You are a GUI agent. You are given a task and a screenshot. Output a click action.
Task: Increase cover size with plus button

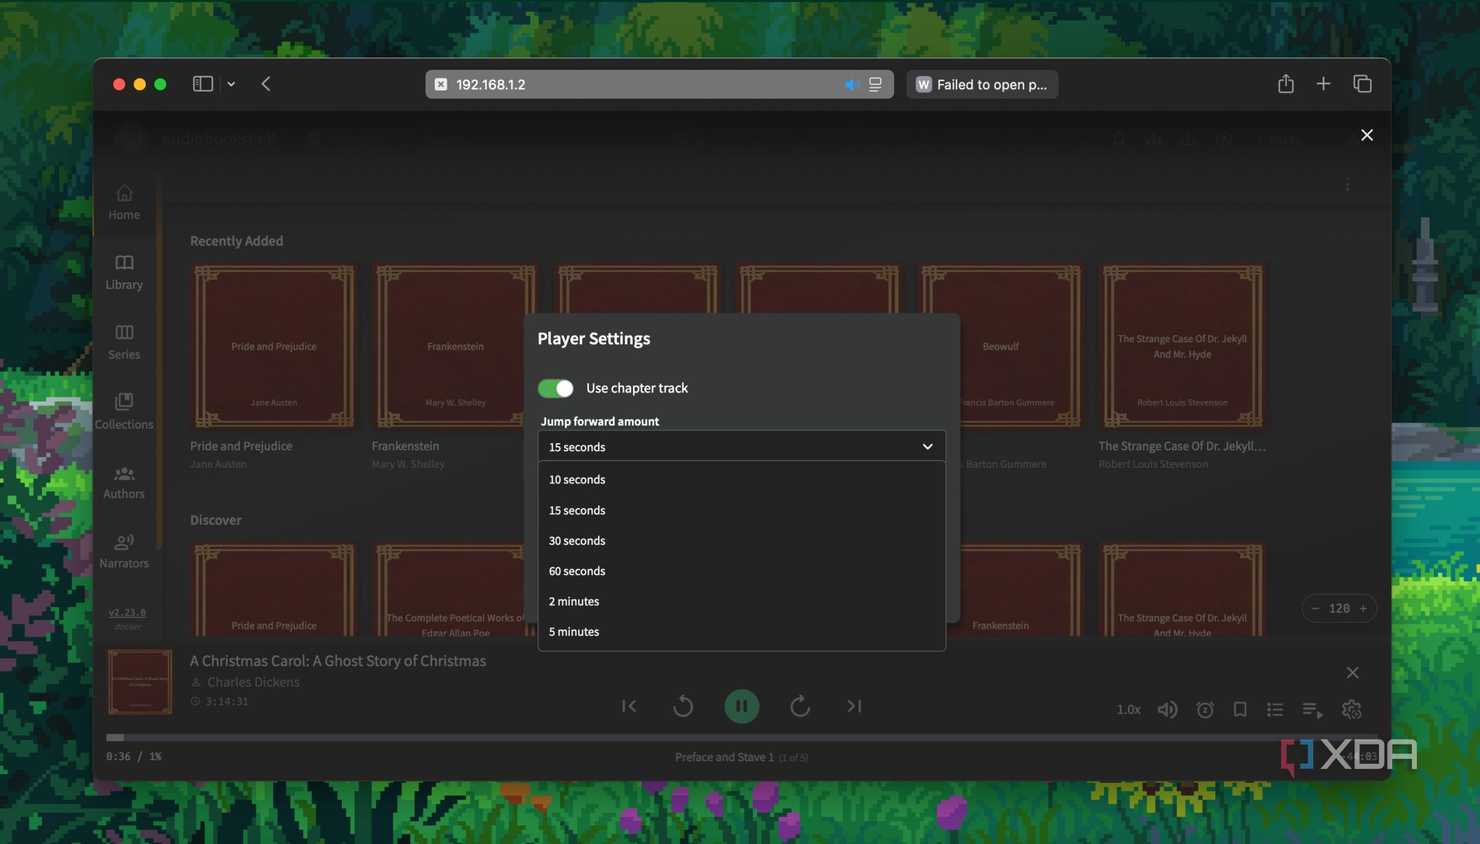(1363, 608)
